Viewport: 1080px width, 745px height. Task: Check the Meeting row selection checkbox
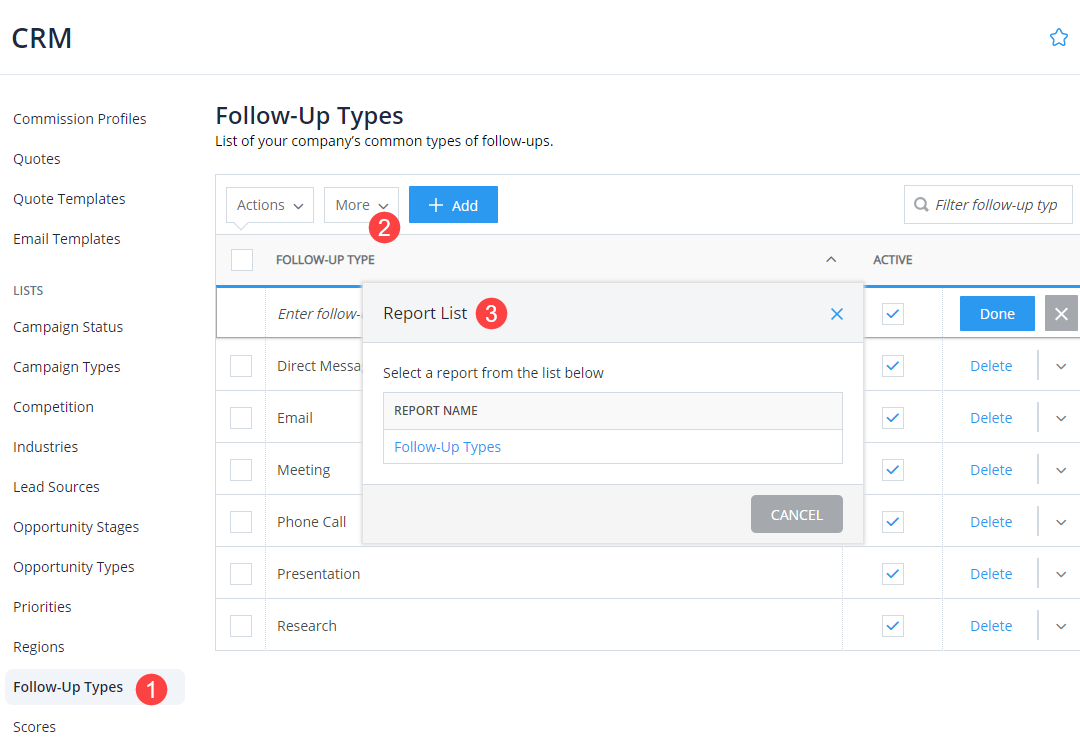pos(241,469)
